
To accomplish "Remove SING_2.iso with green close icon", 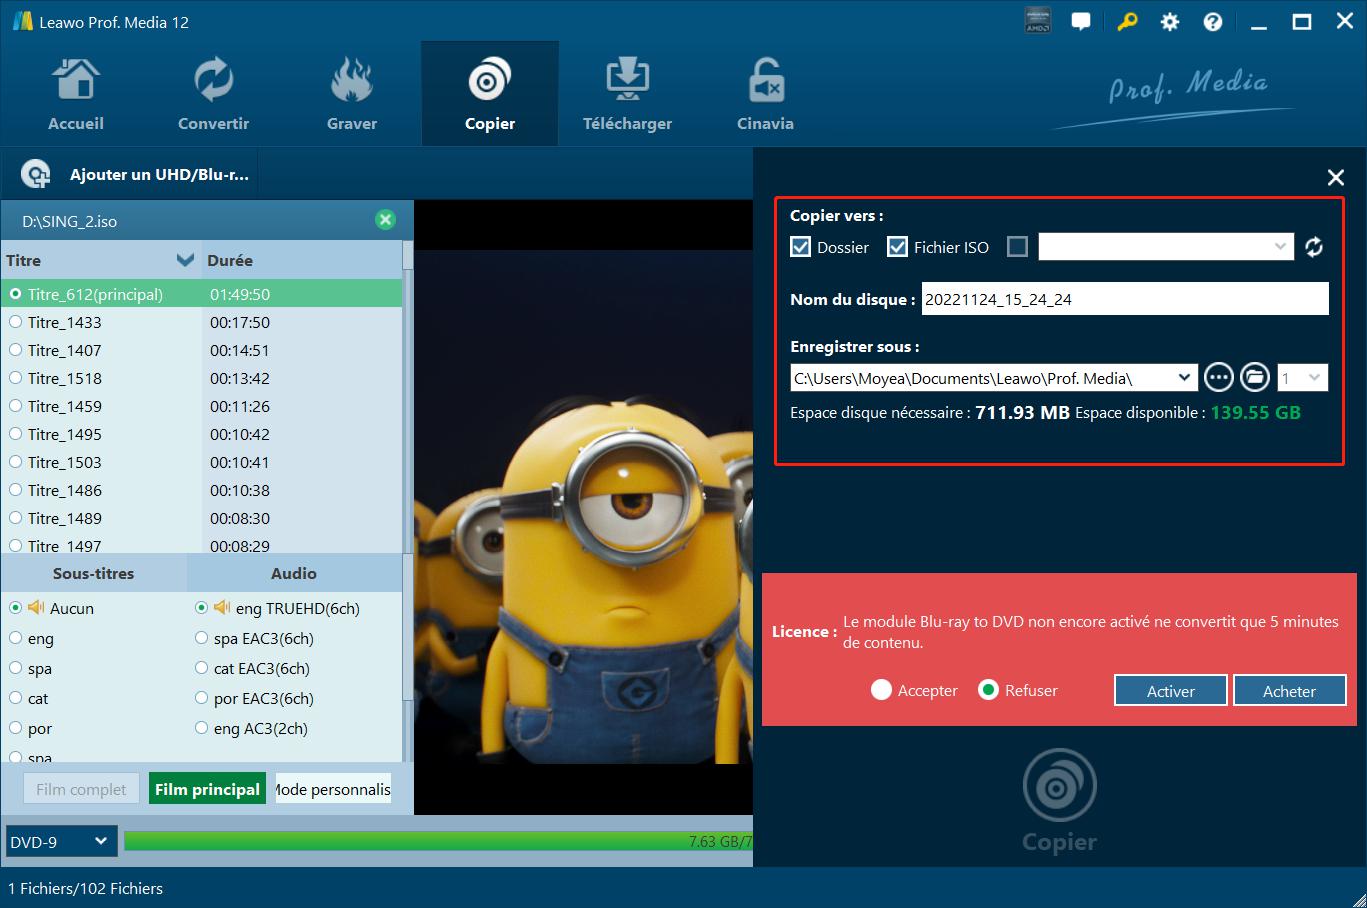I will [x=385, y=220].
